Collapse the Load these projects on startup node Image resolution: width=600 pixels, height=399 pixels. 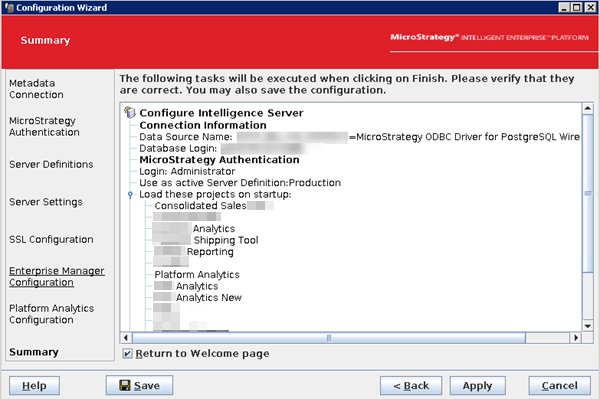[130, 195]
